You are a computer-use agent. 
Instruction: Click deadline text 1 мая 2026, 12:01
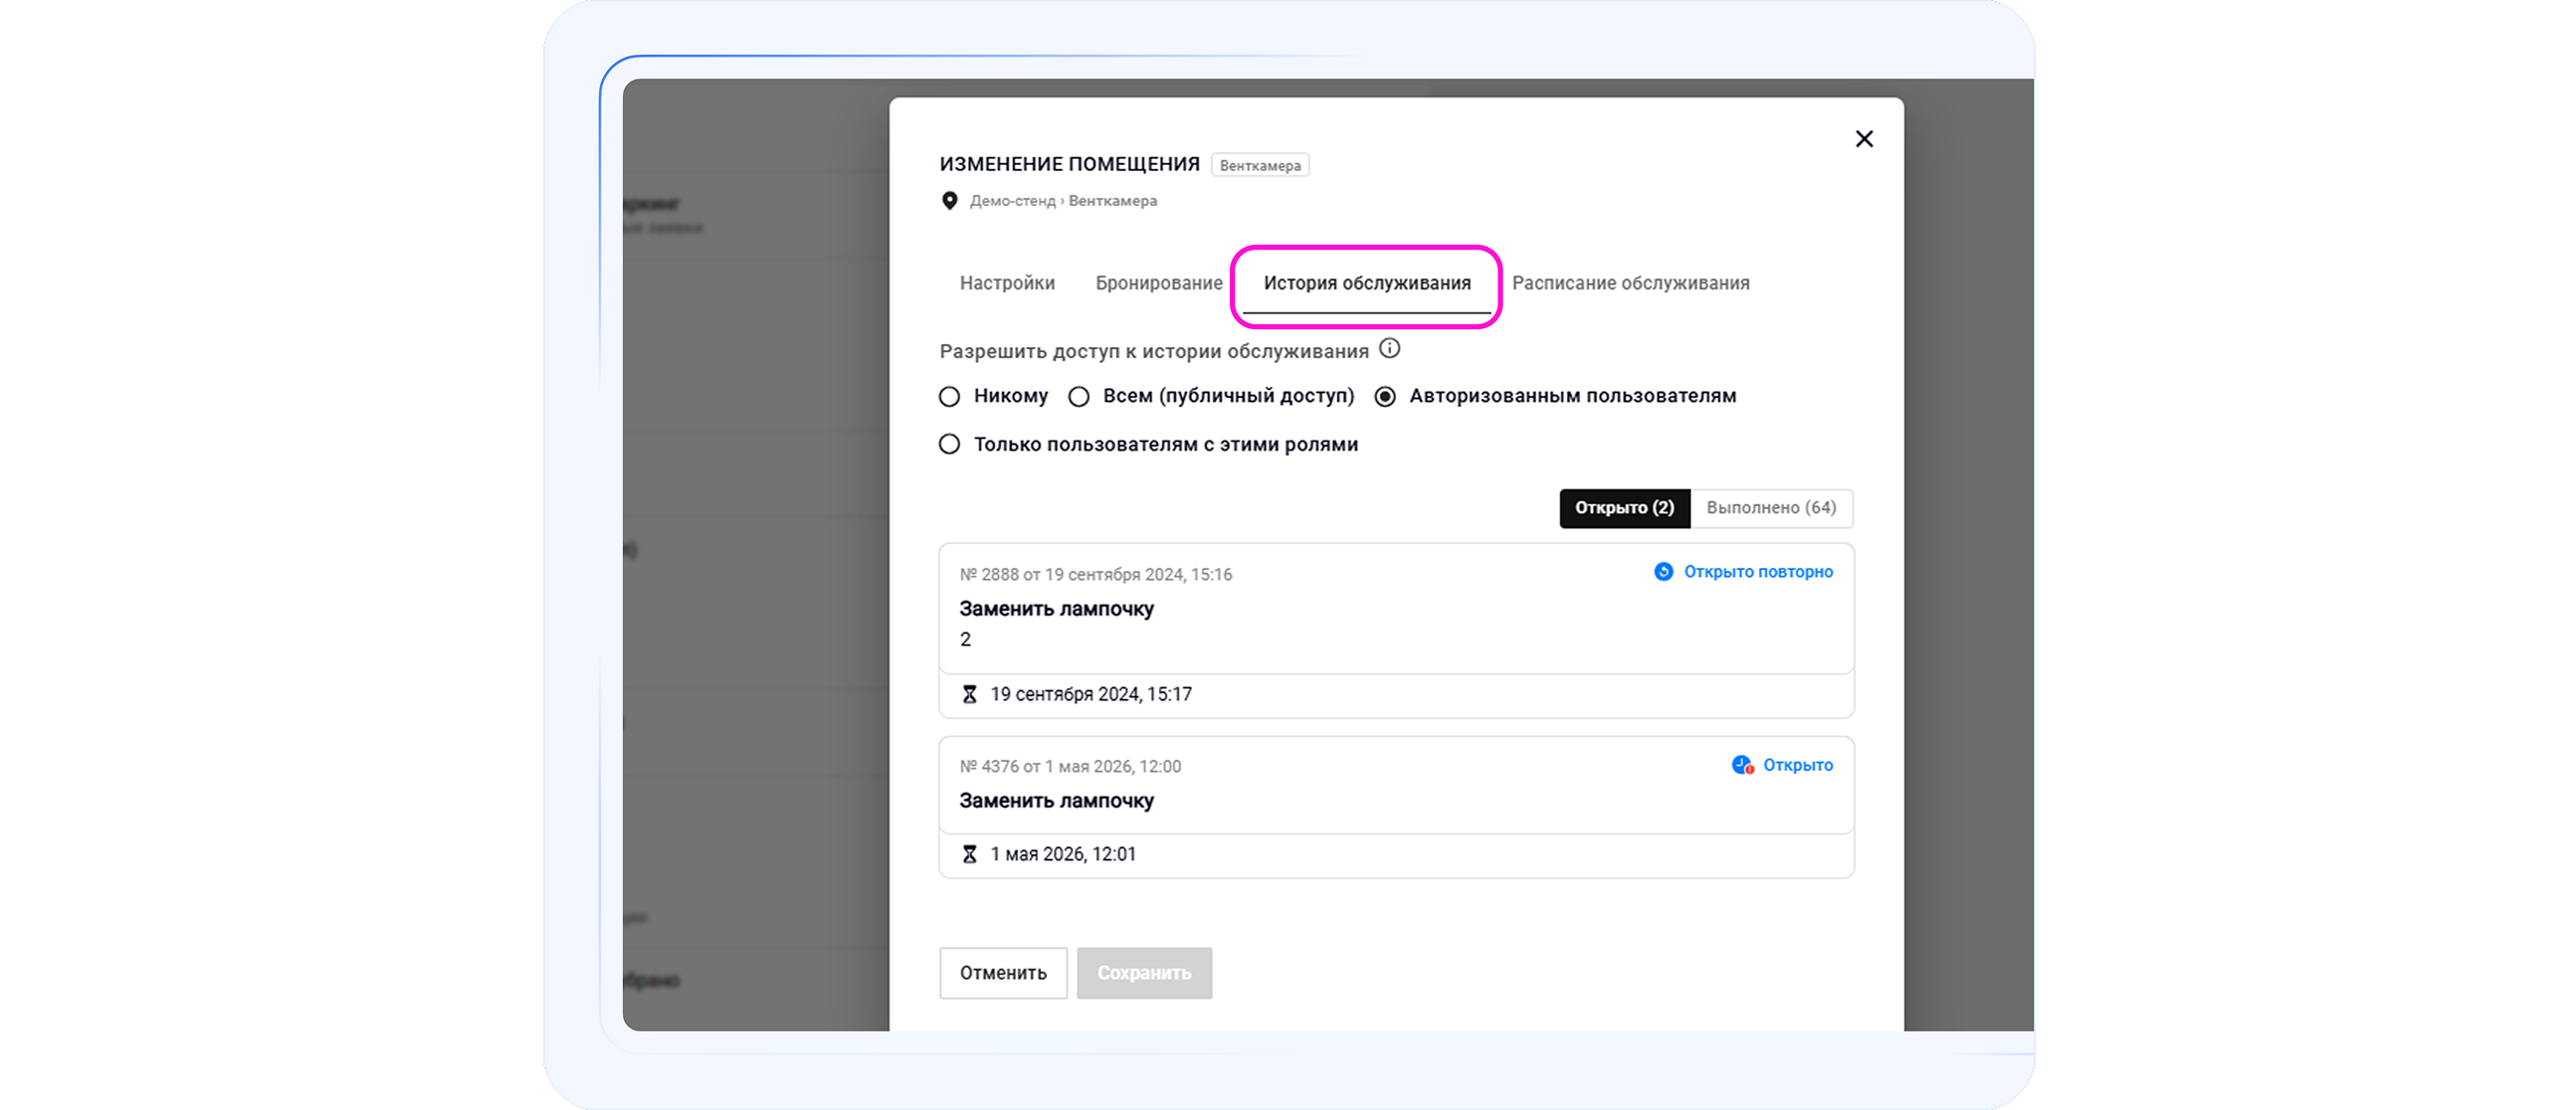click(x=1063, y=854)
